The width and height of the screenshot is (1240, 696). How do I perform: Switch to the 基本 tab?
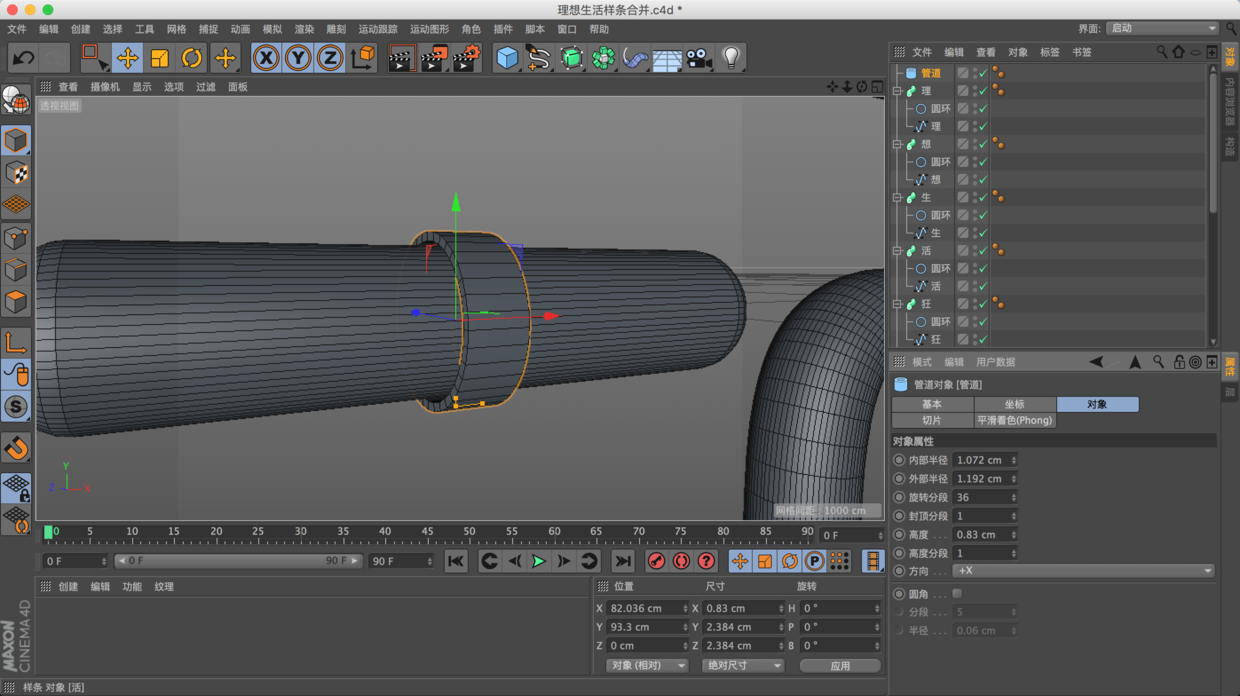point(932,404)
